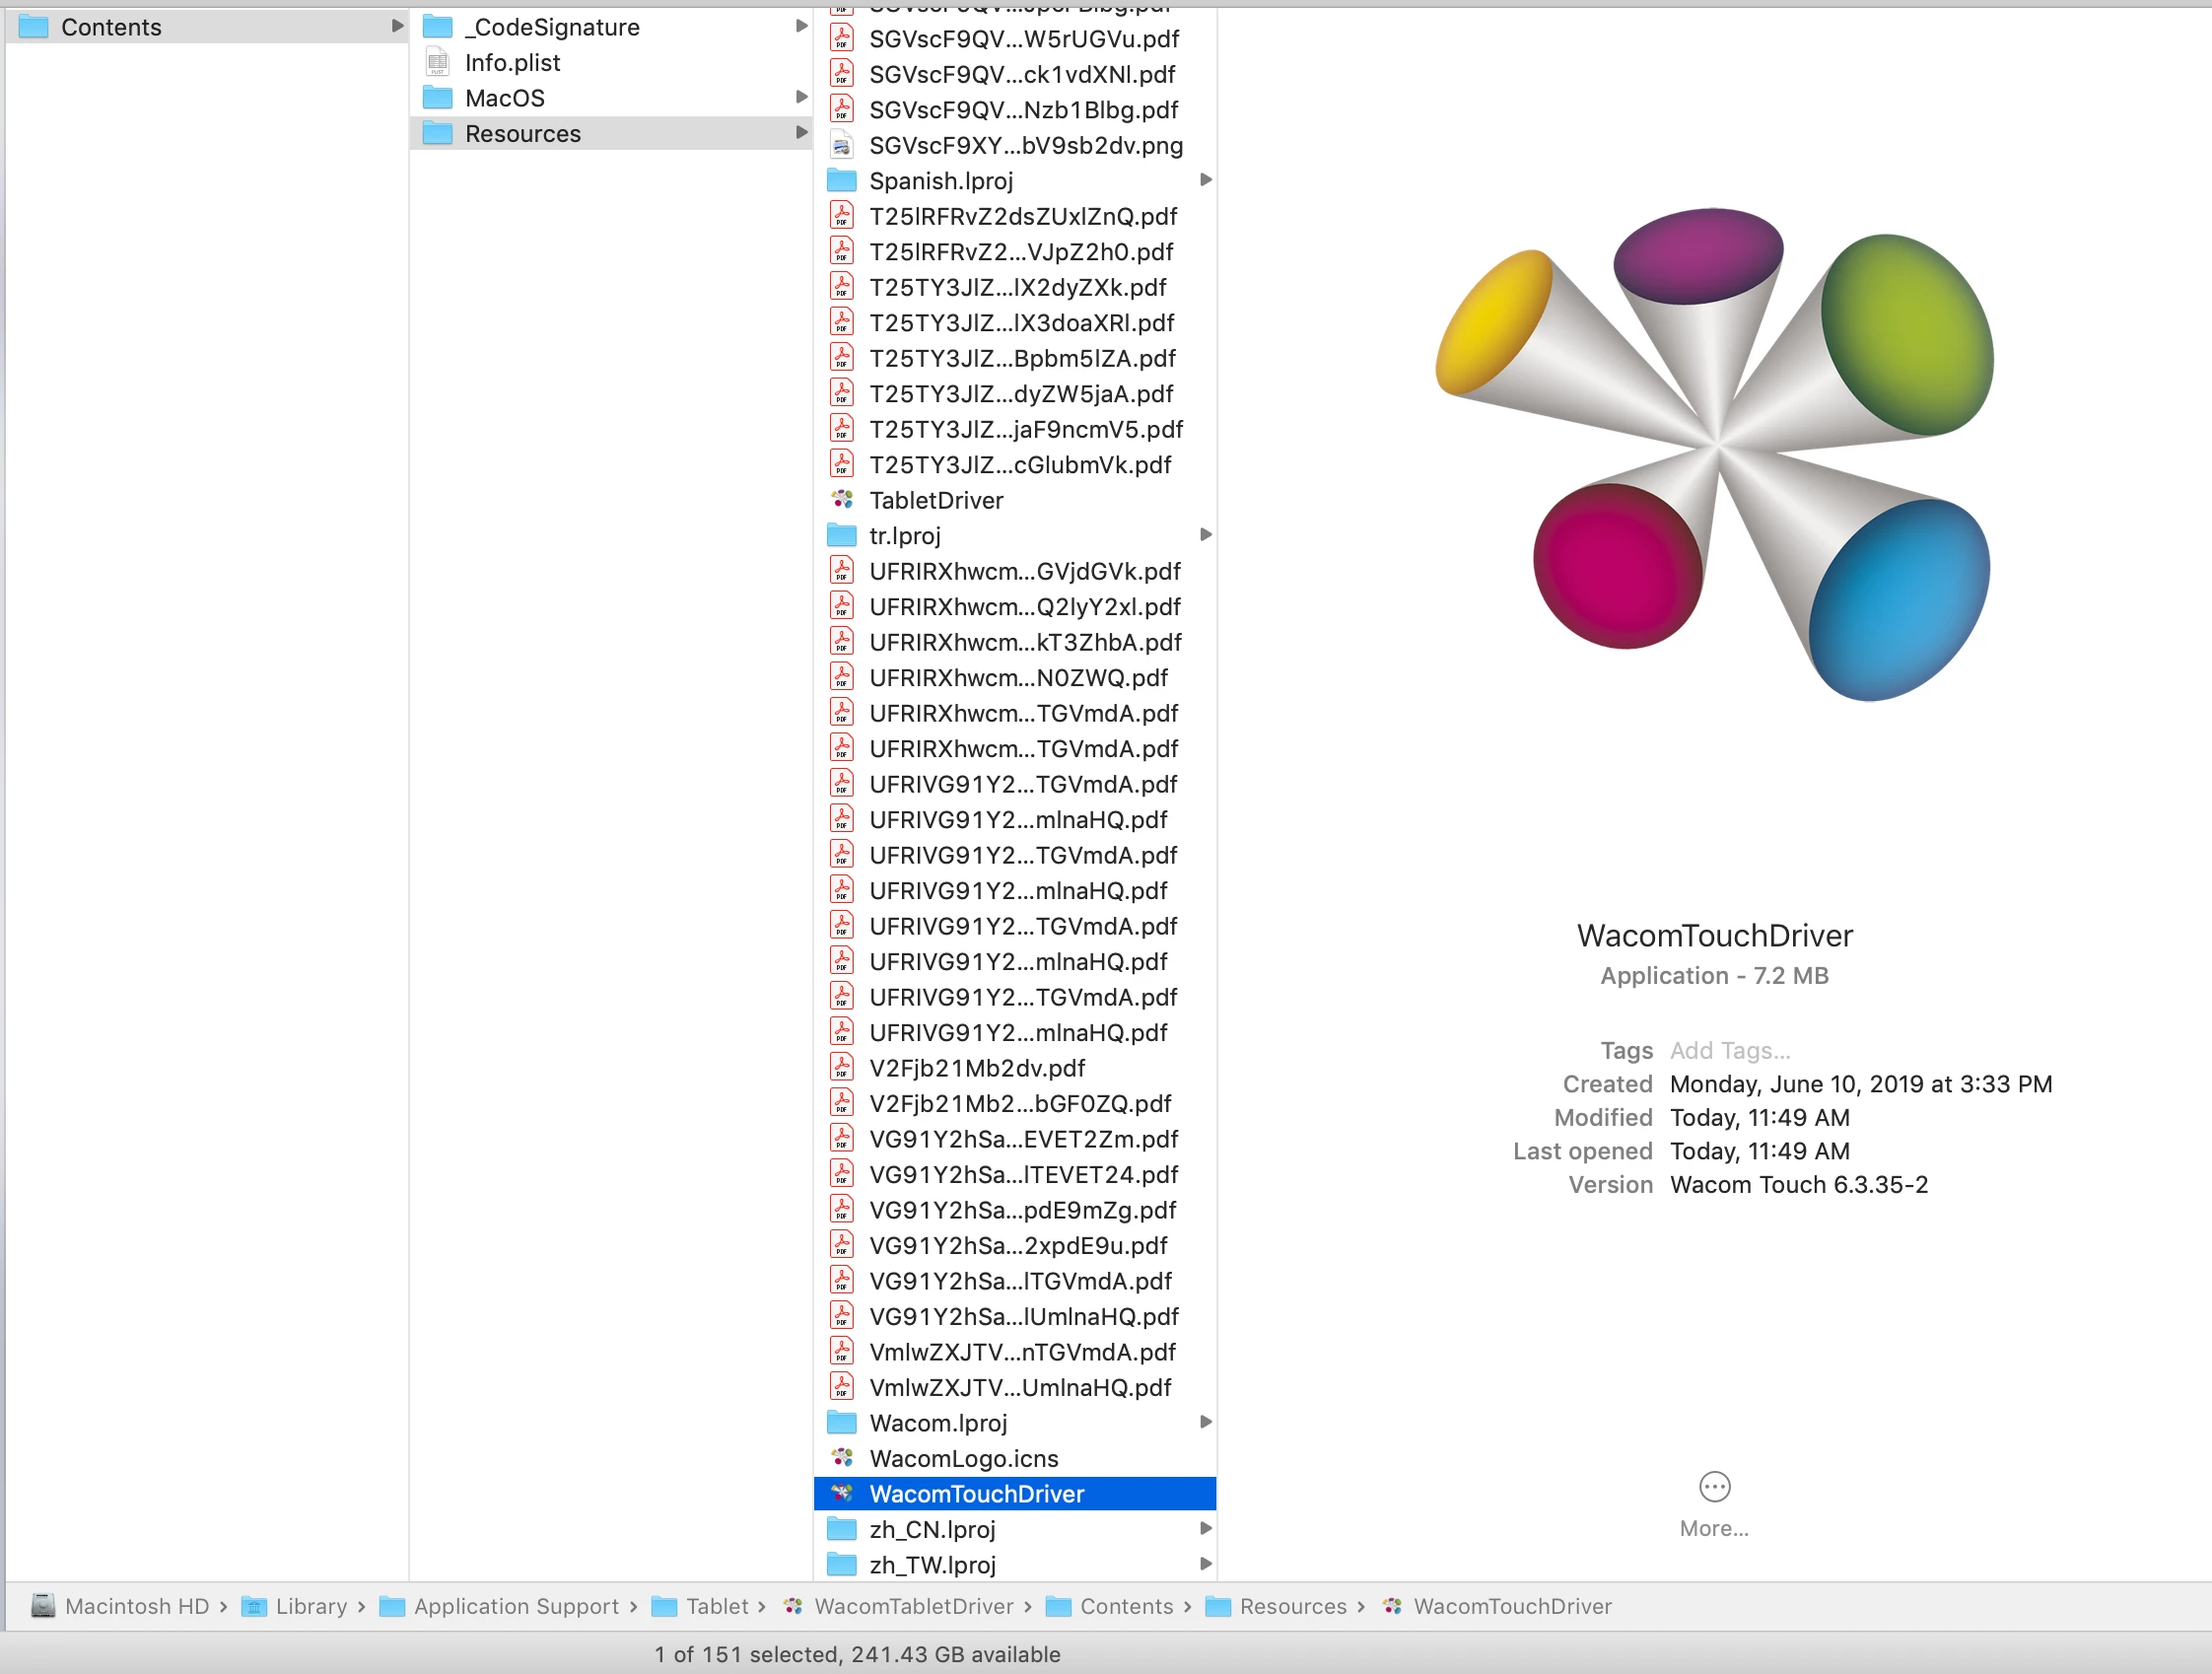Image resolution: width=2212 pixels, height=1674 pixels.
Task: Expand the Spanish.lproj folder arrow
Action: 1205,180
